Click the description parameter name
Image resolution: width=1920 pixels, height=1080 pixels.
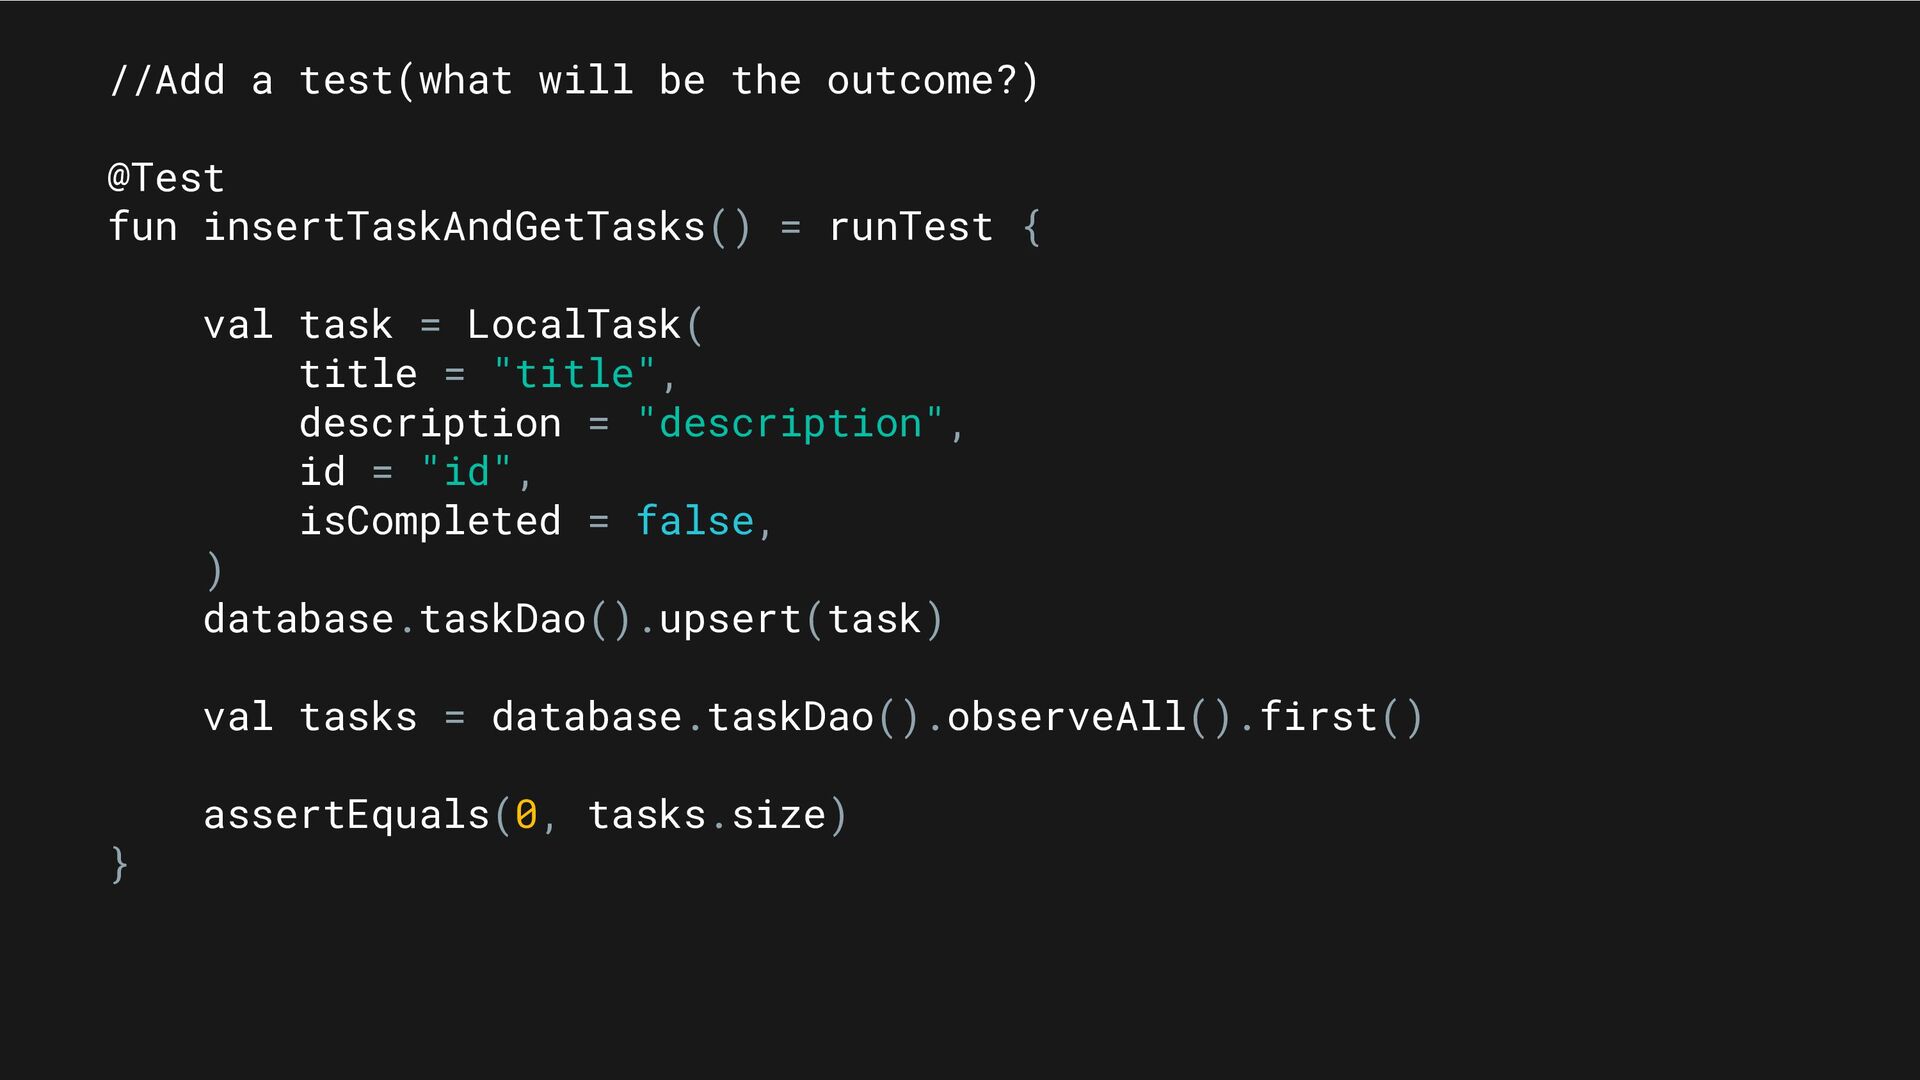coord(430,423)
